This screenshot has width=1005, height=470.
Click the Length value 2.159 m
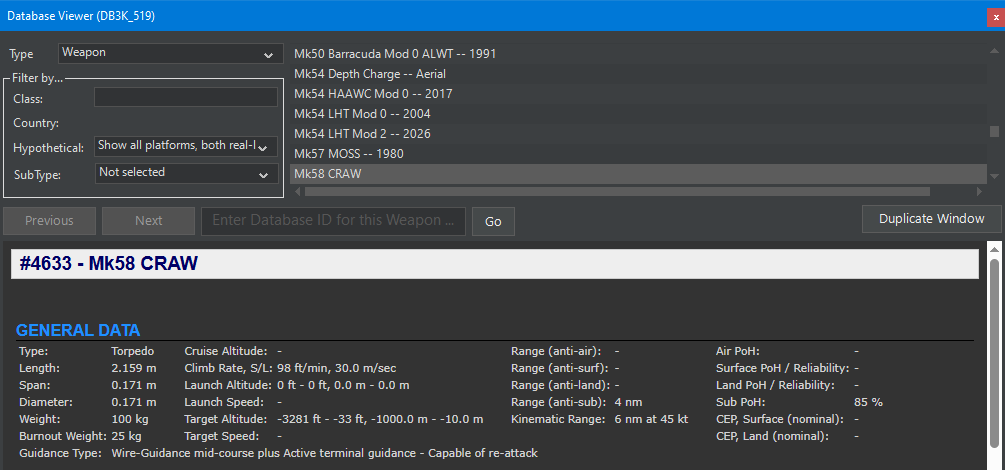[133, 369]
